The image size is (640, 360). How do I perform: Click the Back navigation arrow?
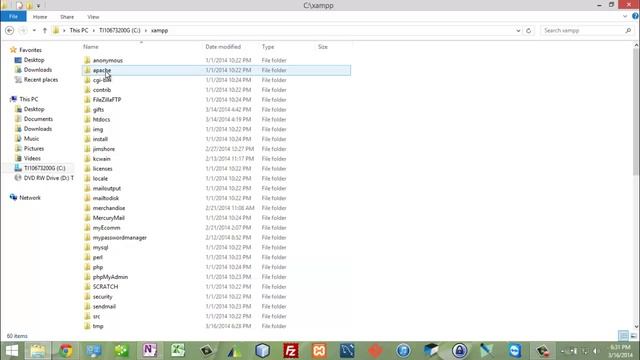(10, 31)
